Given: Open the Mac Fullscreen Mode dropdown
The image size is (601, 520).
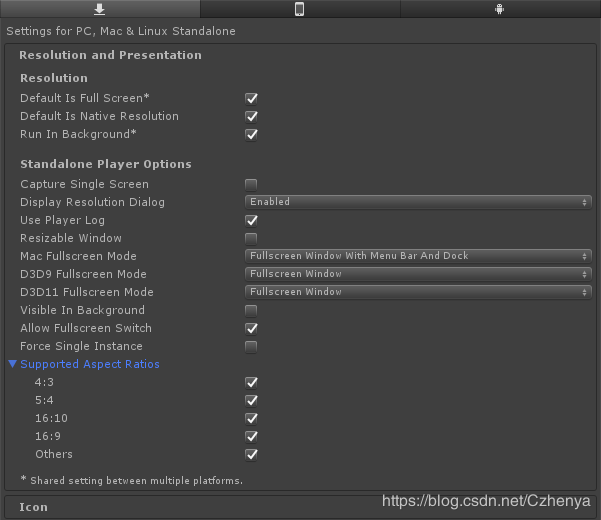Looking at the screenshot, I should click(x=419, y=256).
